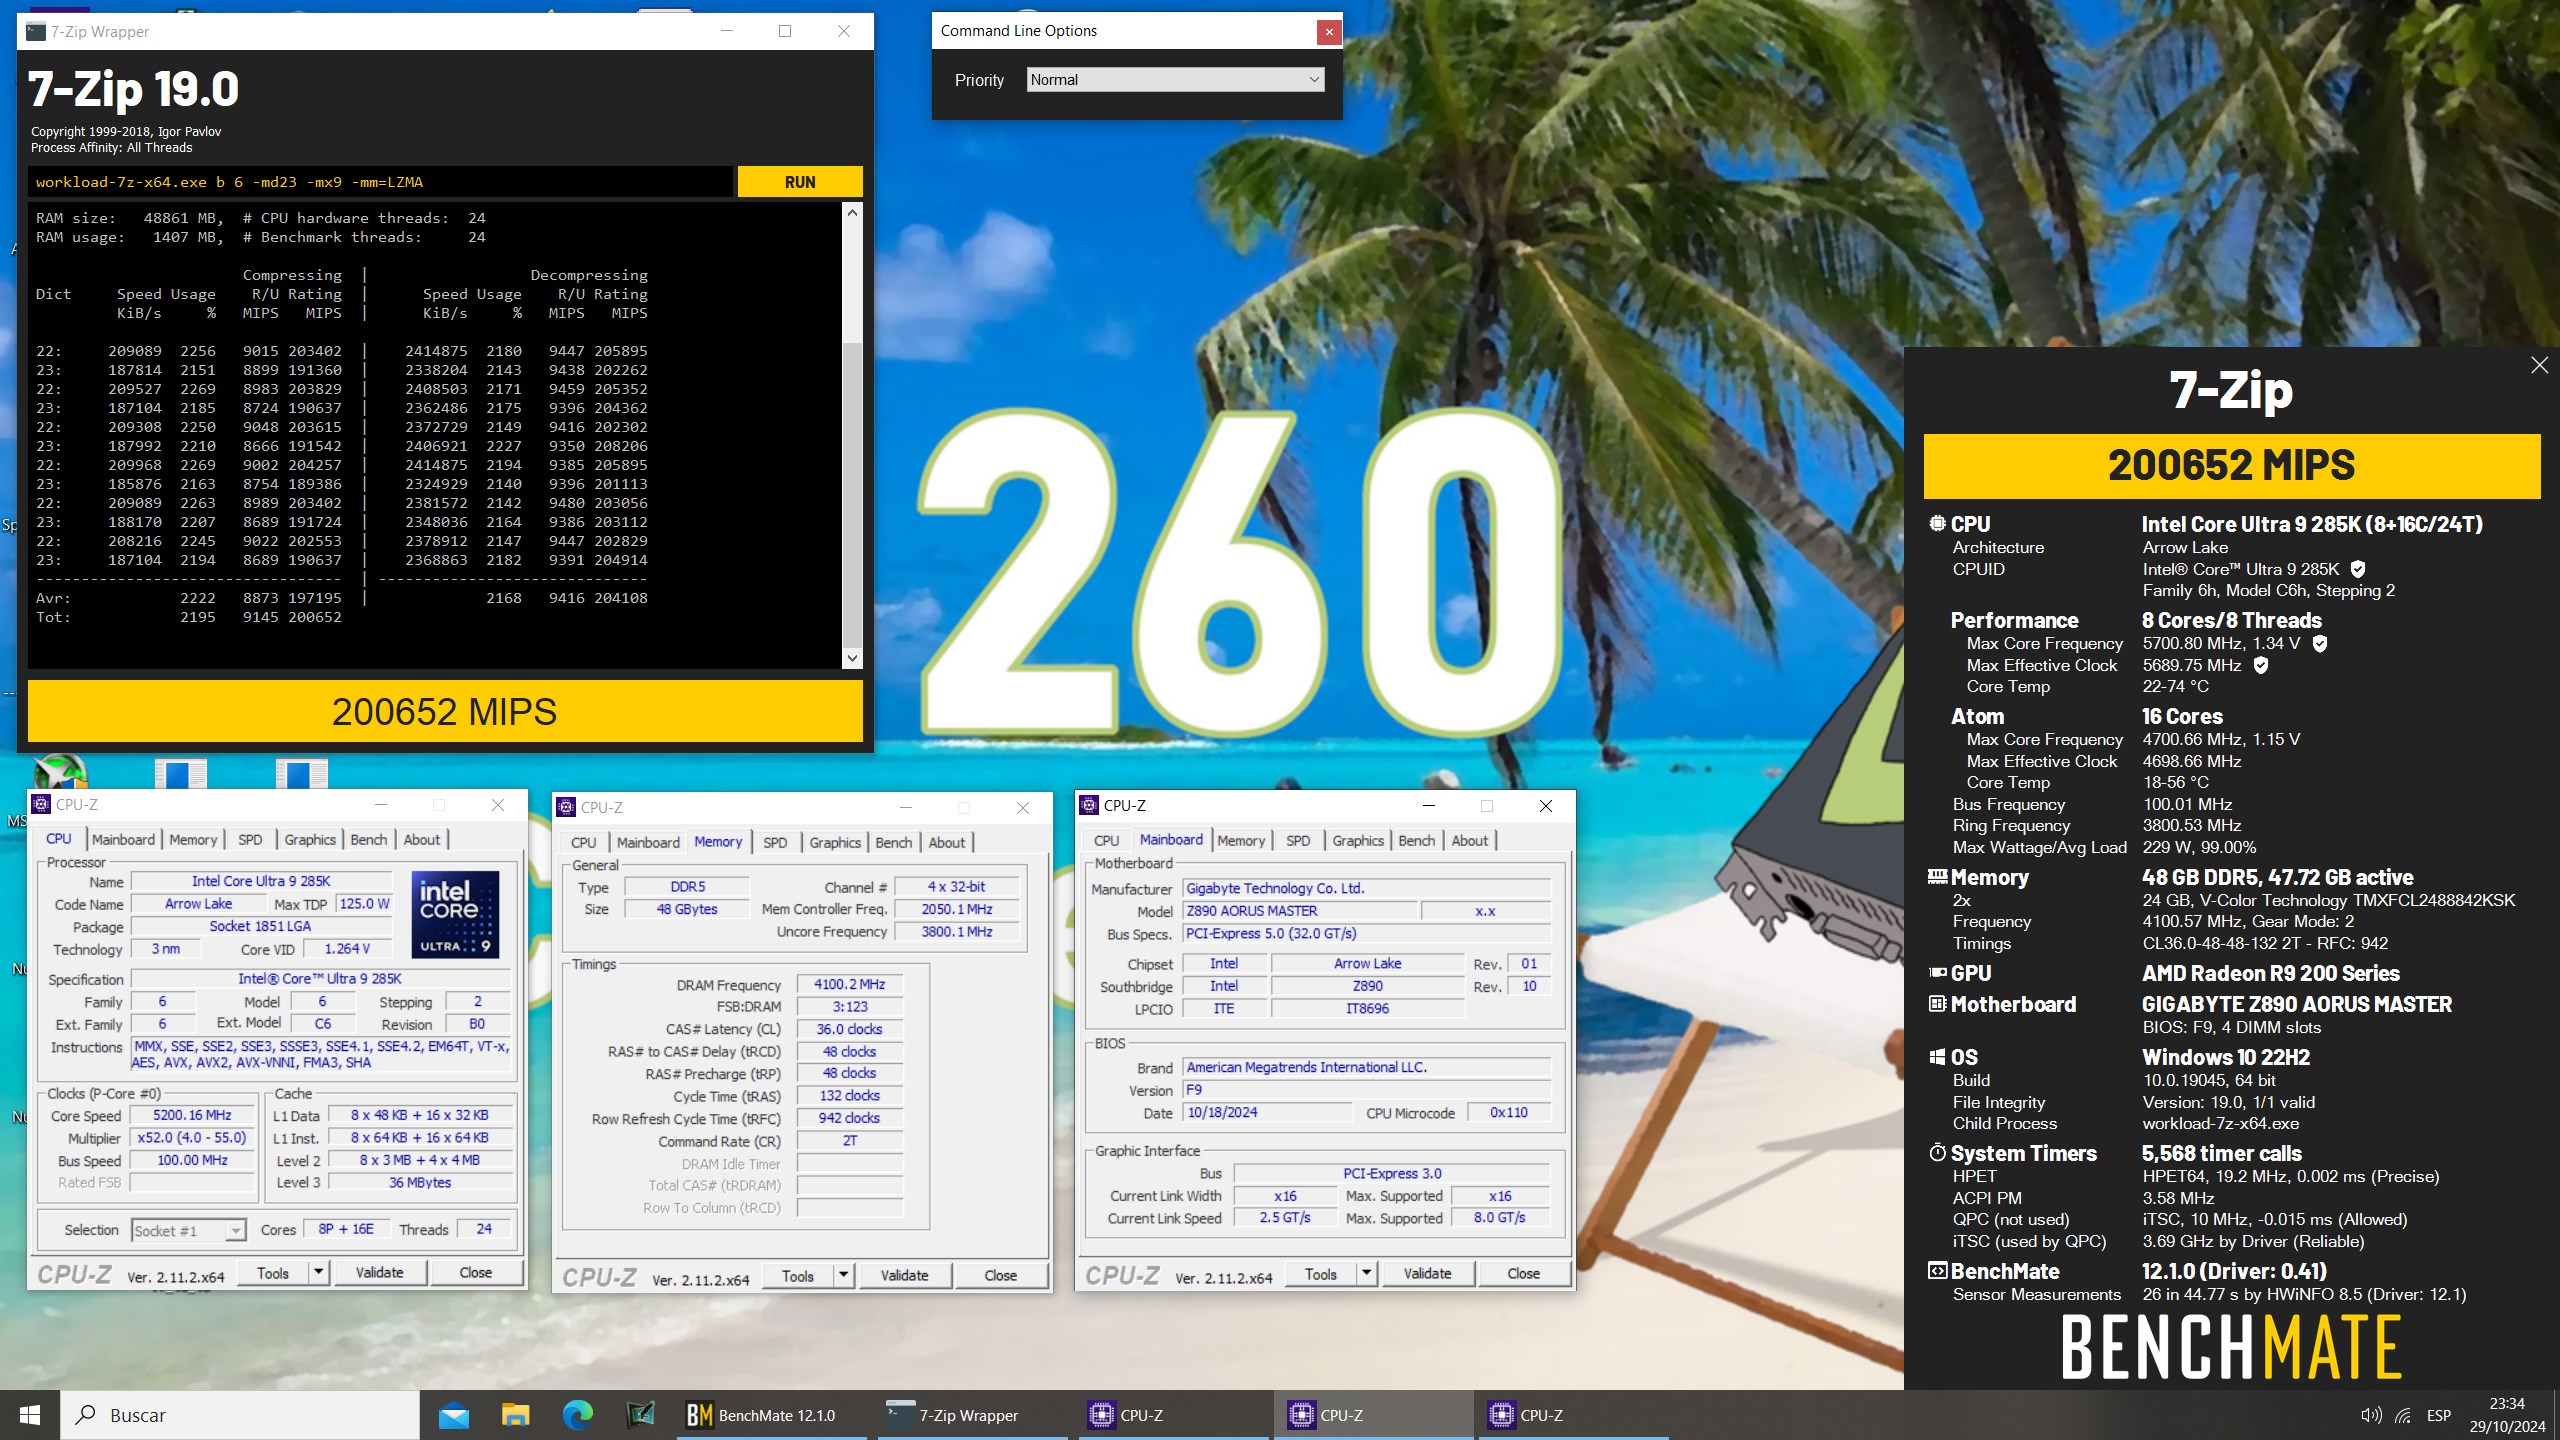Click Max Effective Clock verified shield icon
Image resolution: width=2560 pixels, height=1440 pixels.
coord(2262,665)
